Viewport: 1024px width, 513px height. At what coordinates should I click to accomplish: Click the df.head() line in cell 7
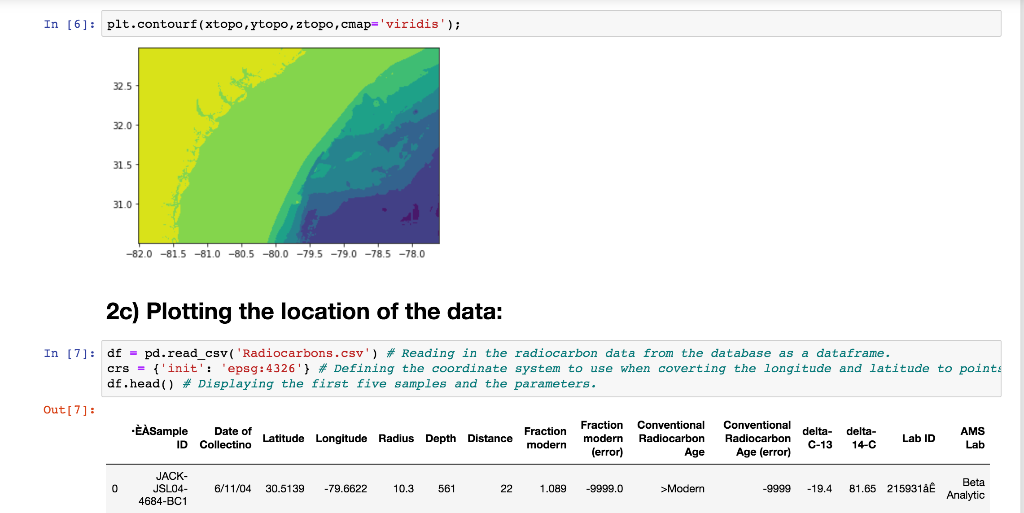coord(352,383)
